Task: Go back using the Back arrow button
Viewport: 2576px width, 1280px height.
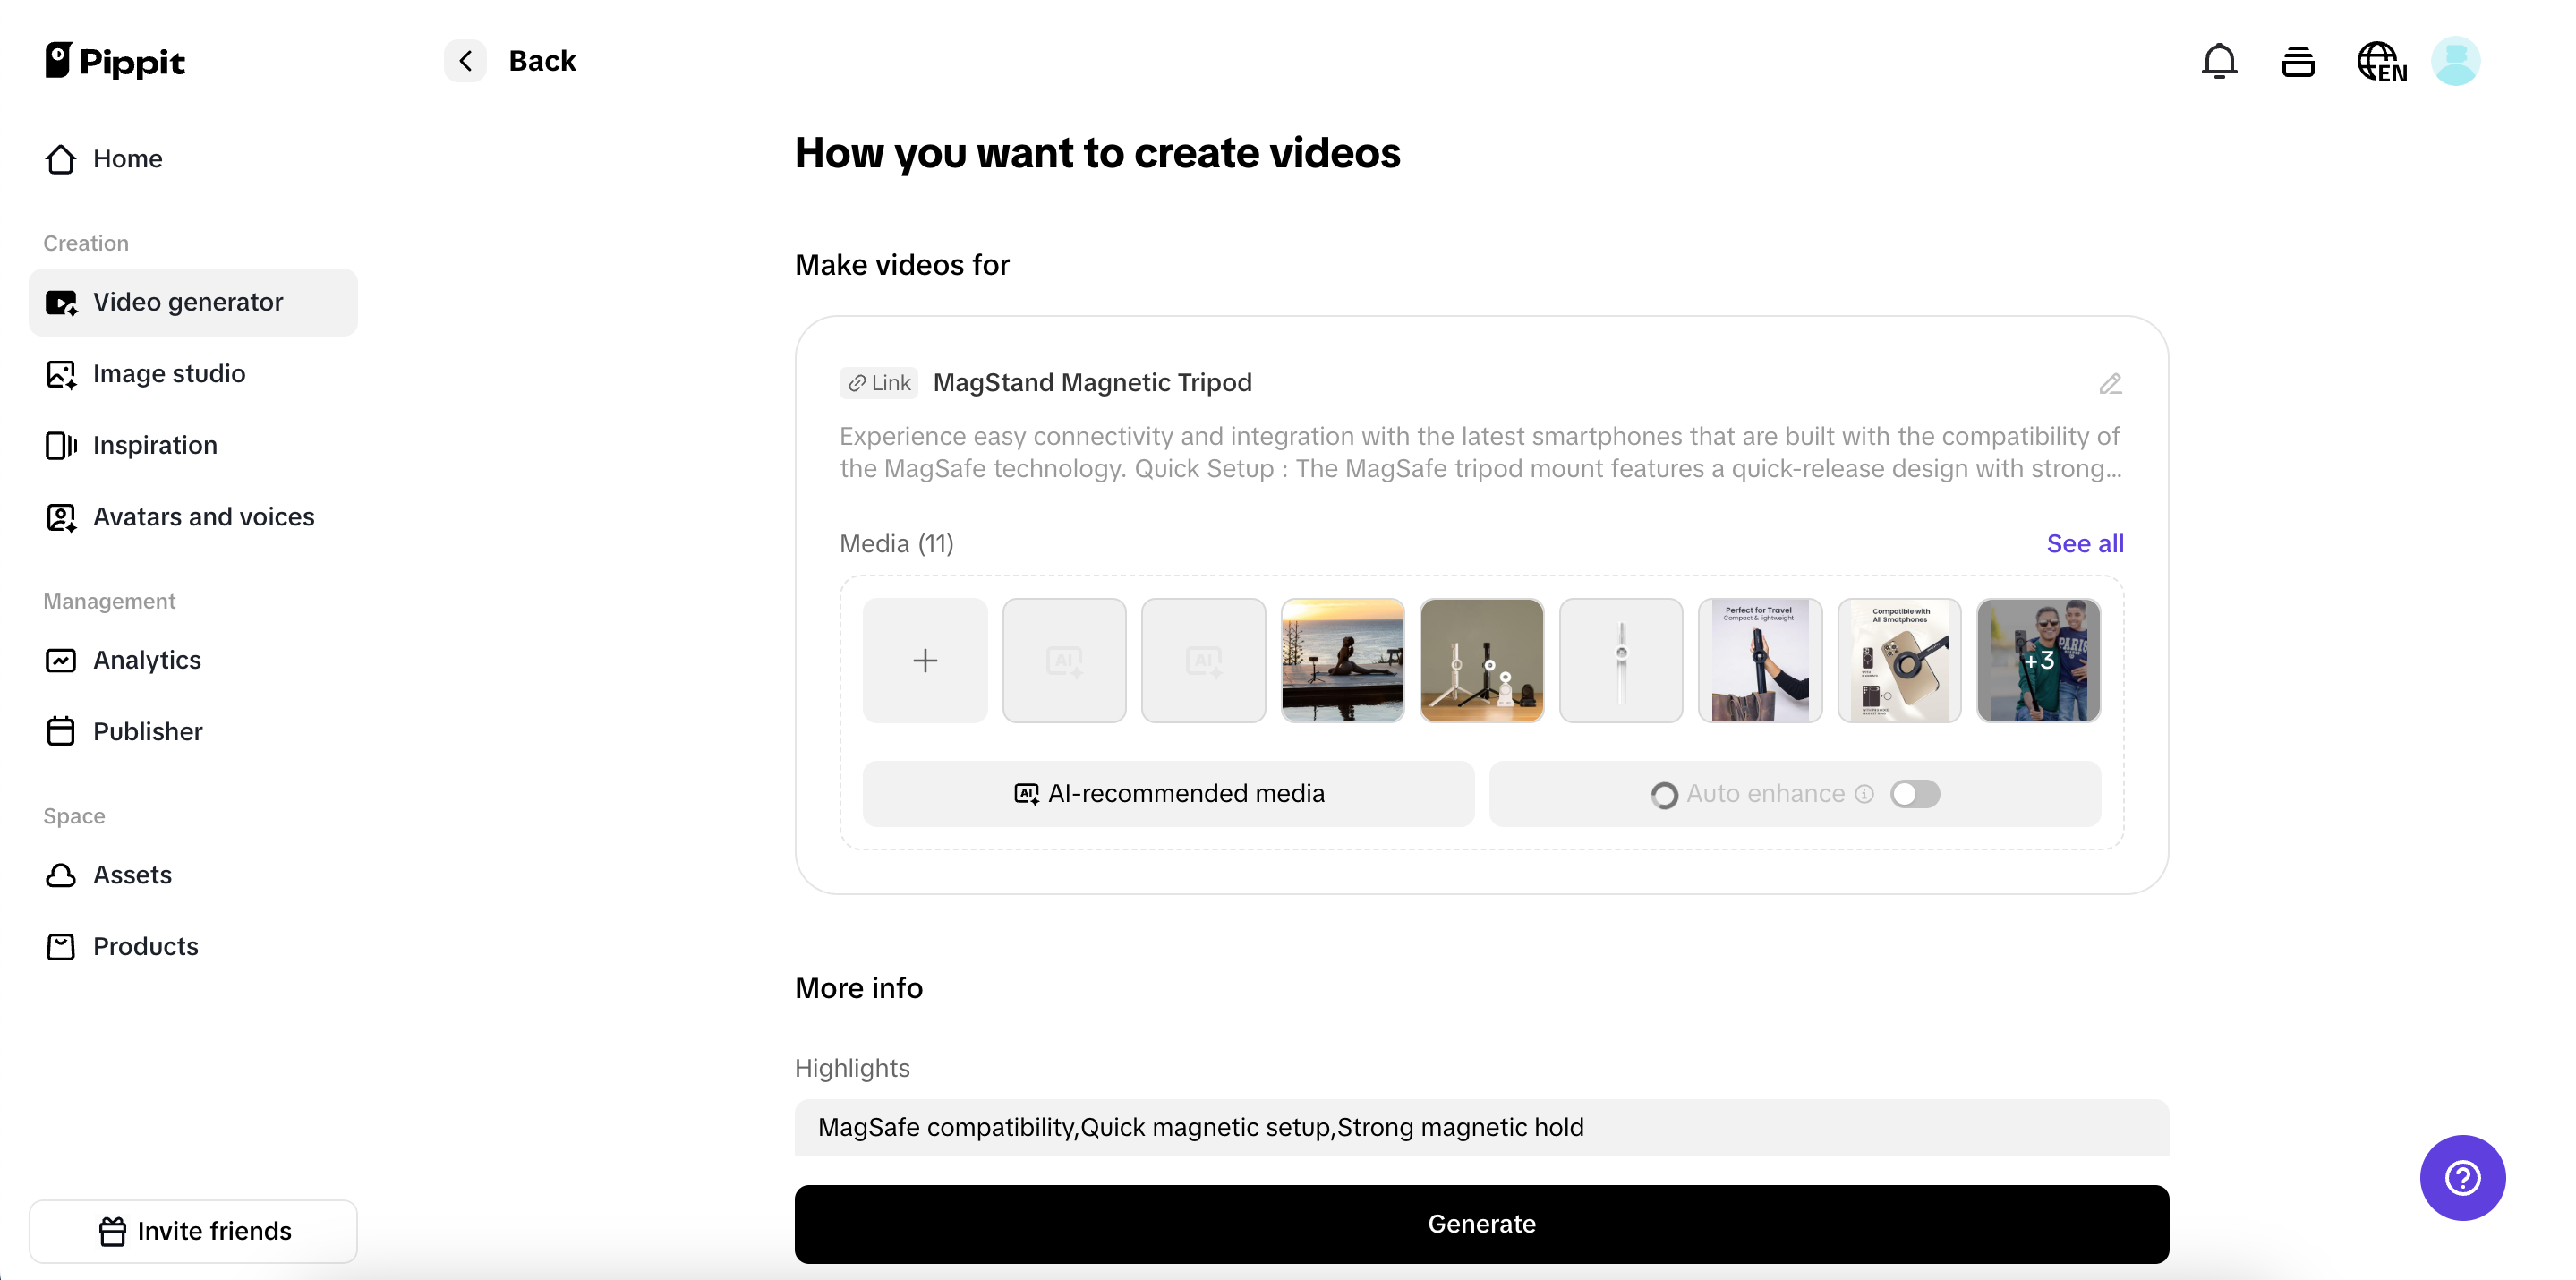Action: click(x=465, y=61)
